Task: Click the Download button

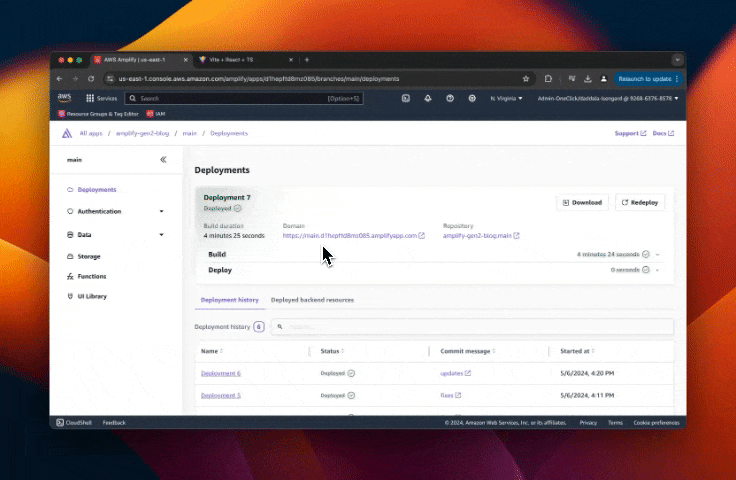Action: tap(582, 203)
